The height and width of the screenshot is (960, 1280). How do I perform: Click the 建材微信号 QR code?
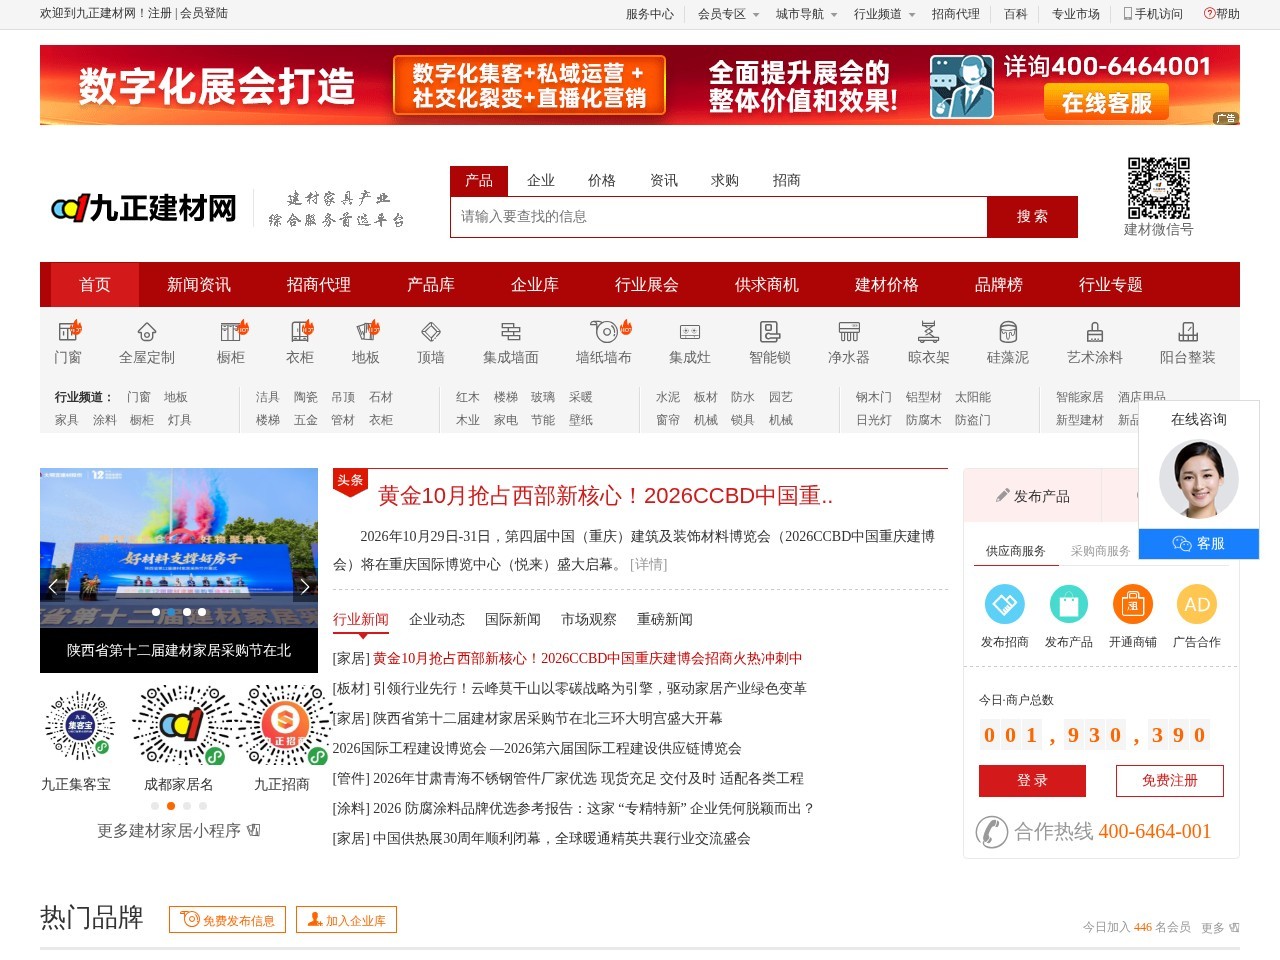point(1159,188)
